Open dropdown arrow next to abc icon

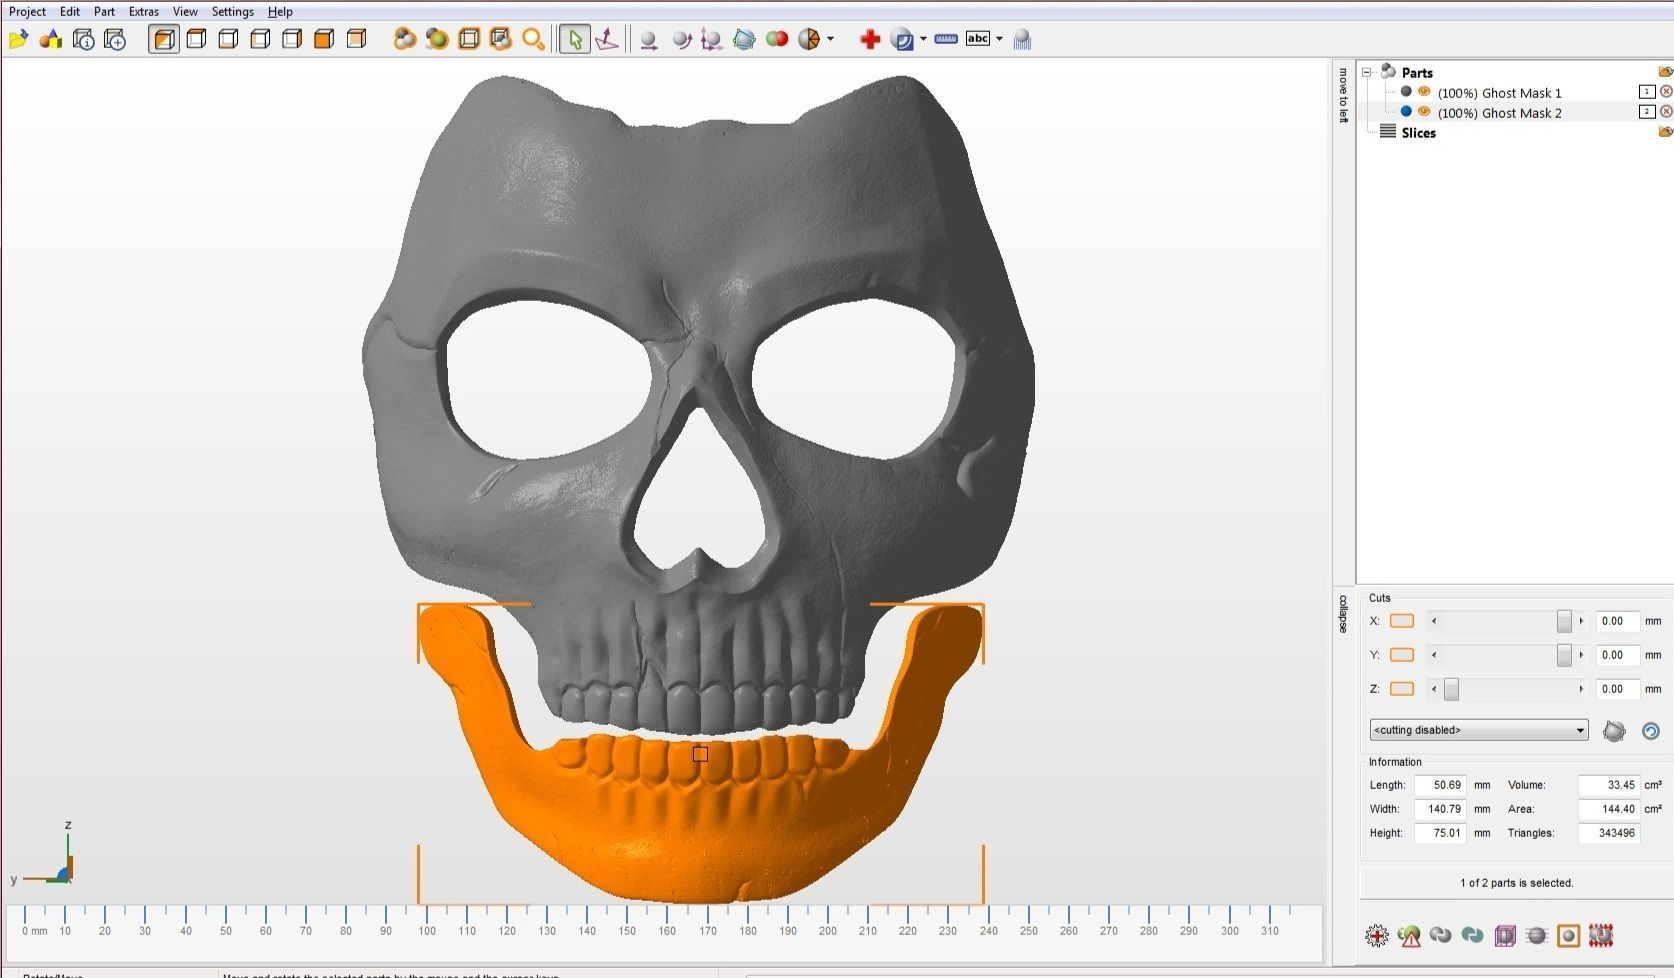point(999,39)
